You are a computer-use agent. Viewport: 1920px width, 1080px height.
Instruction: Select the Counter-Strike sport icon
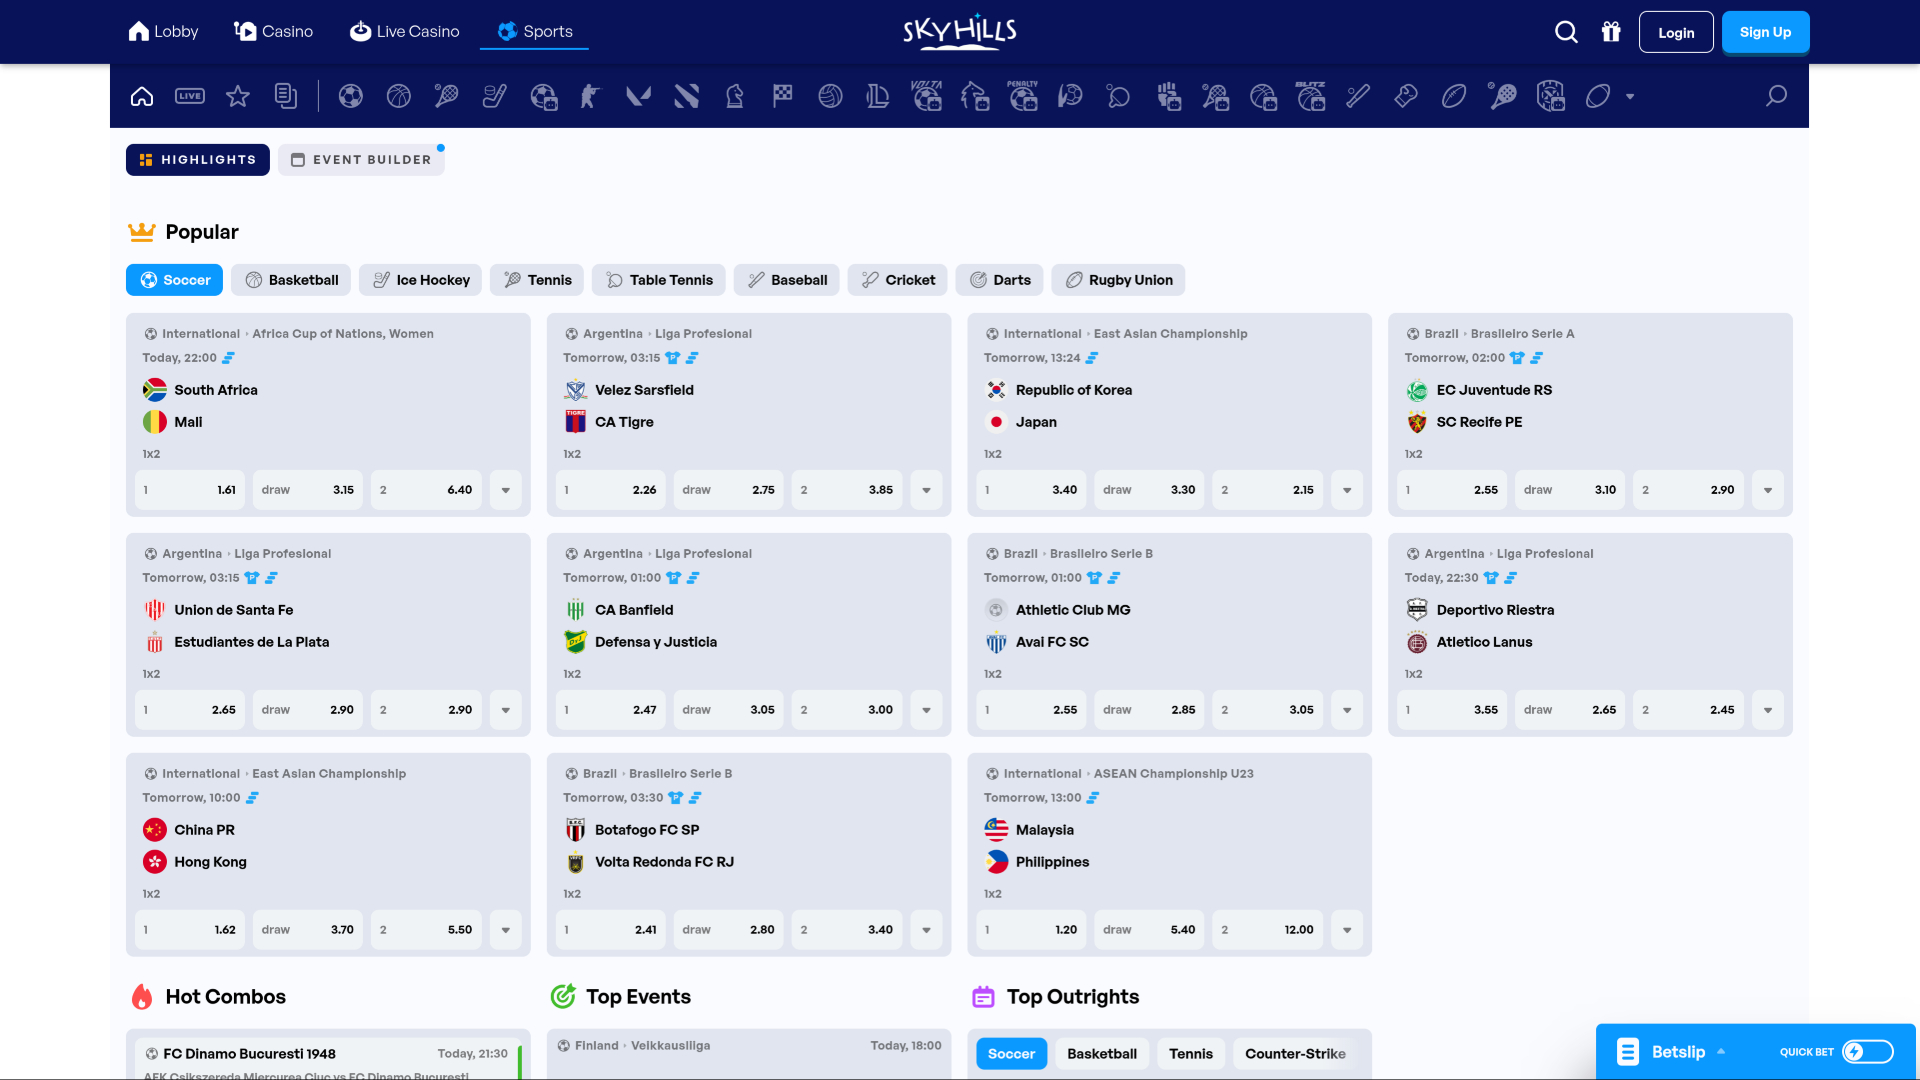pyautogui.click(x=590, y=96)
